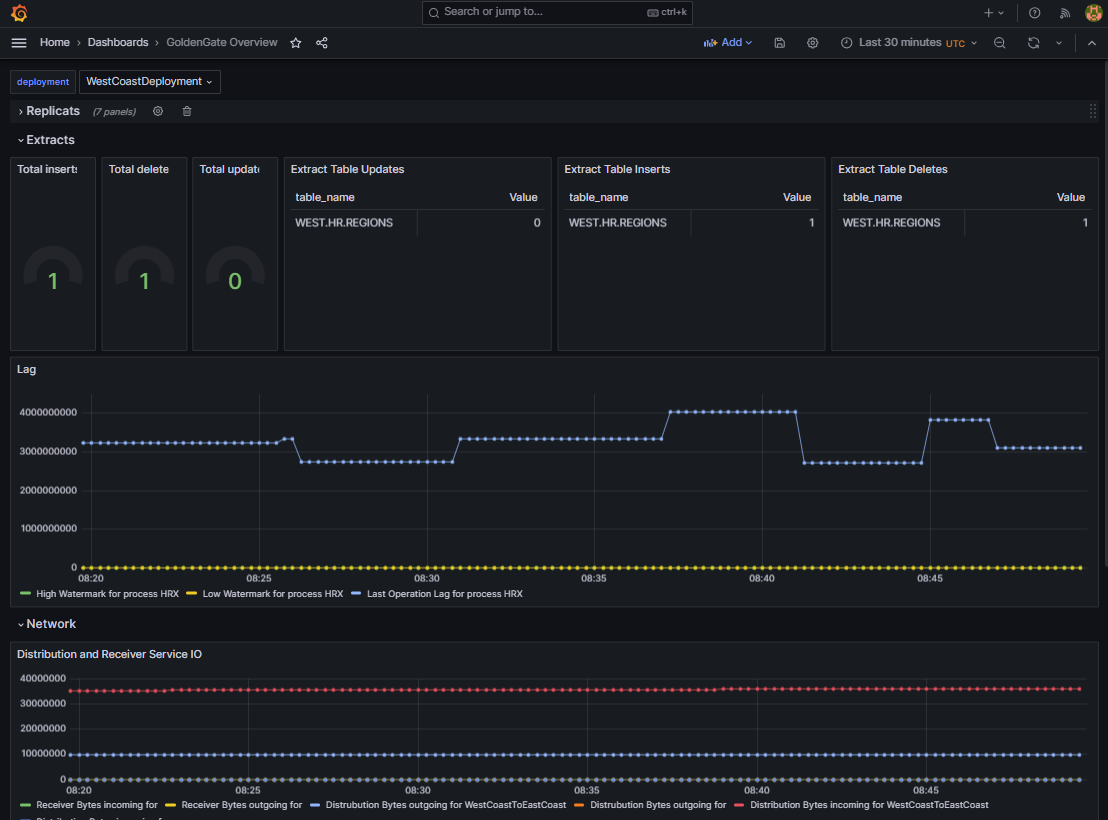Zoom out the time range magnifier icon
The width and height of the screenshot is (1108, 820).
click(999, 43)
